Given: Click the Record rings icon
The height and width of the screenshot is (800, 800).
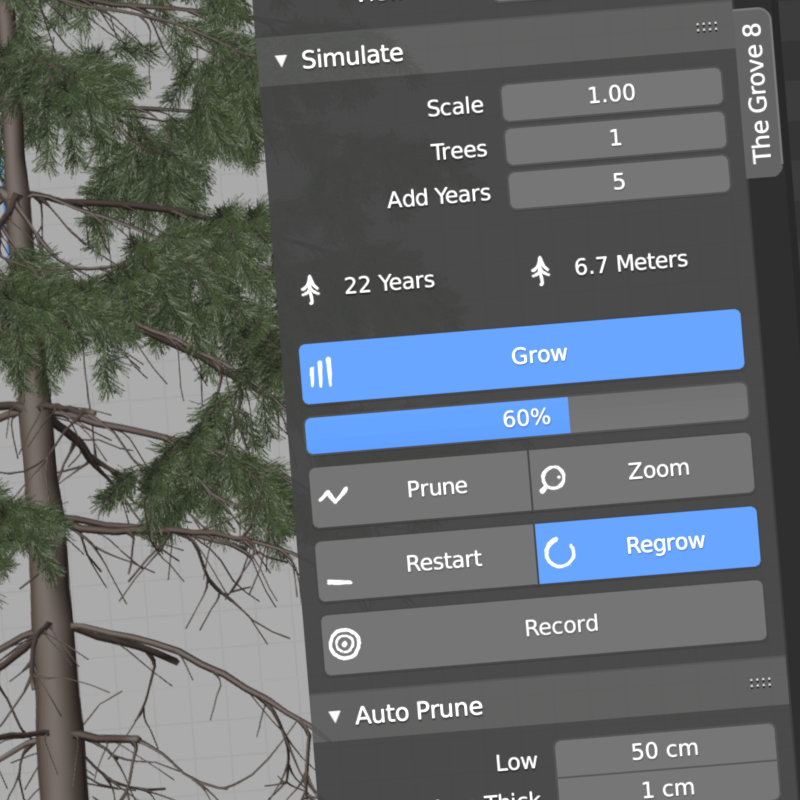Looking at the screenshot, I should click(x=345, y=643).
